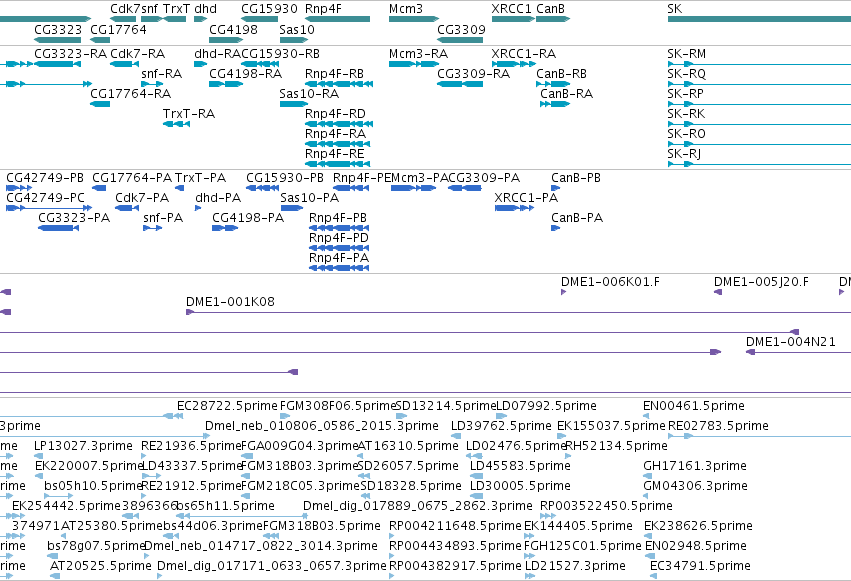The image size is (851, 581).
Task: Click transcript SK-RP
Action: (x=759, y=104)
